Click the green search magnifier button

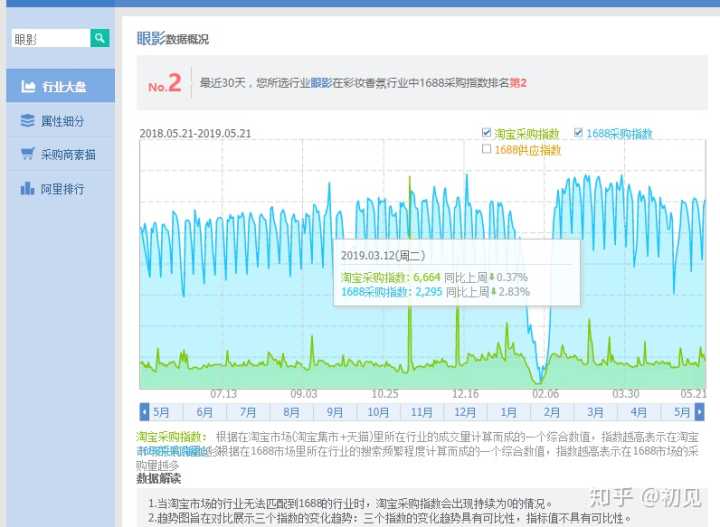[x=100, y=38]
